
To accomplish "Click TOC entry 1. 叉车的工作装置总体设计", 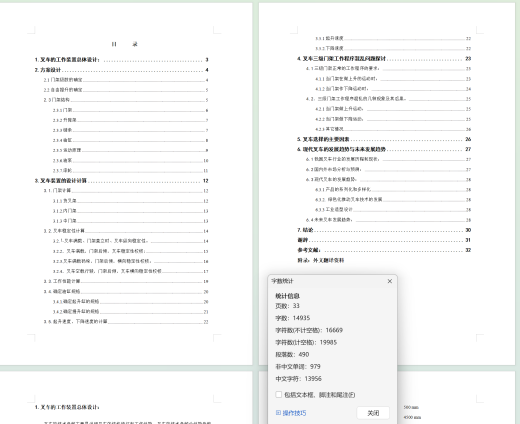I will pyautogui.click(x=122, y=60).
